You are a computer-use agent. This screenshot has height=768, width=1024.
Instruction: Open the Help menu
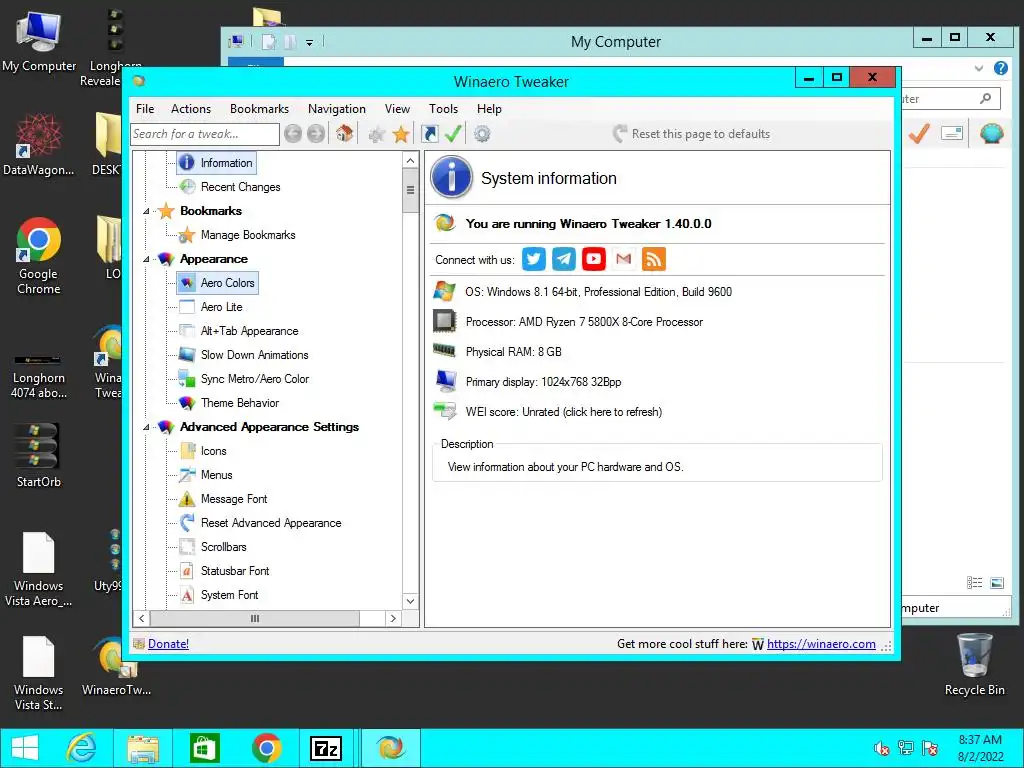[x=489, y=109]
